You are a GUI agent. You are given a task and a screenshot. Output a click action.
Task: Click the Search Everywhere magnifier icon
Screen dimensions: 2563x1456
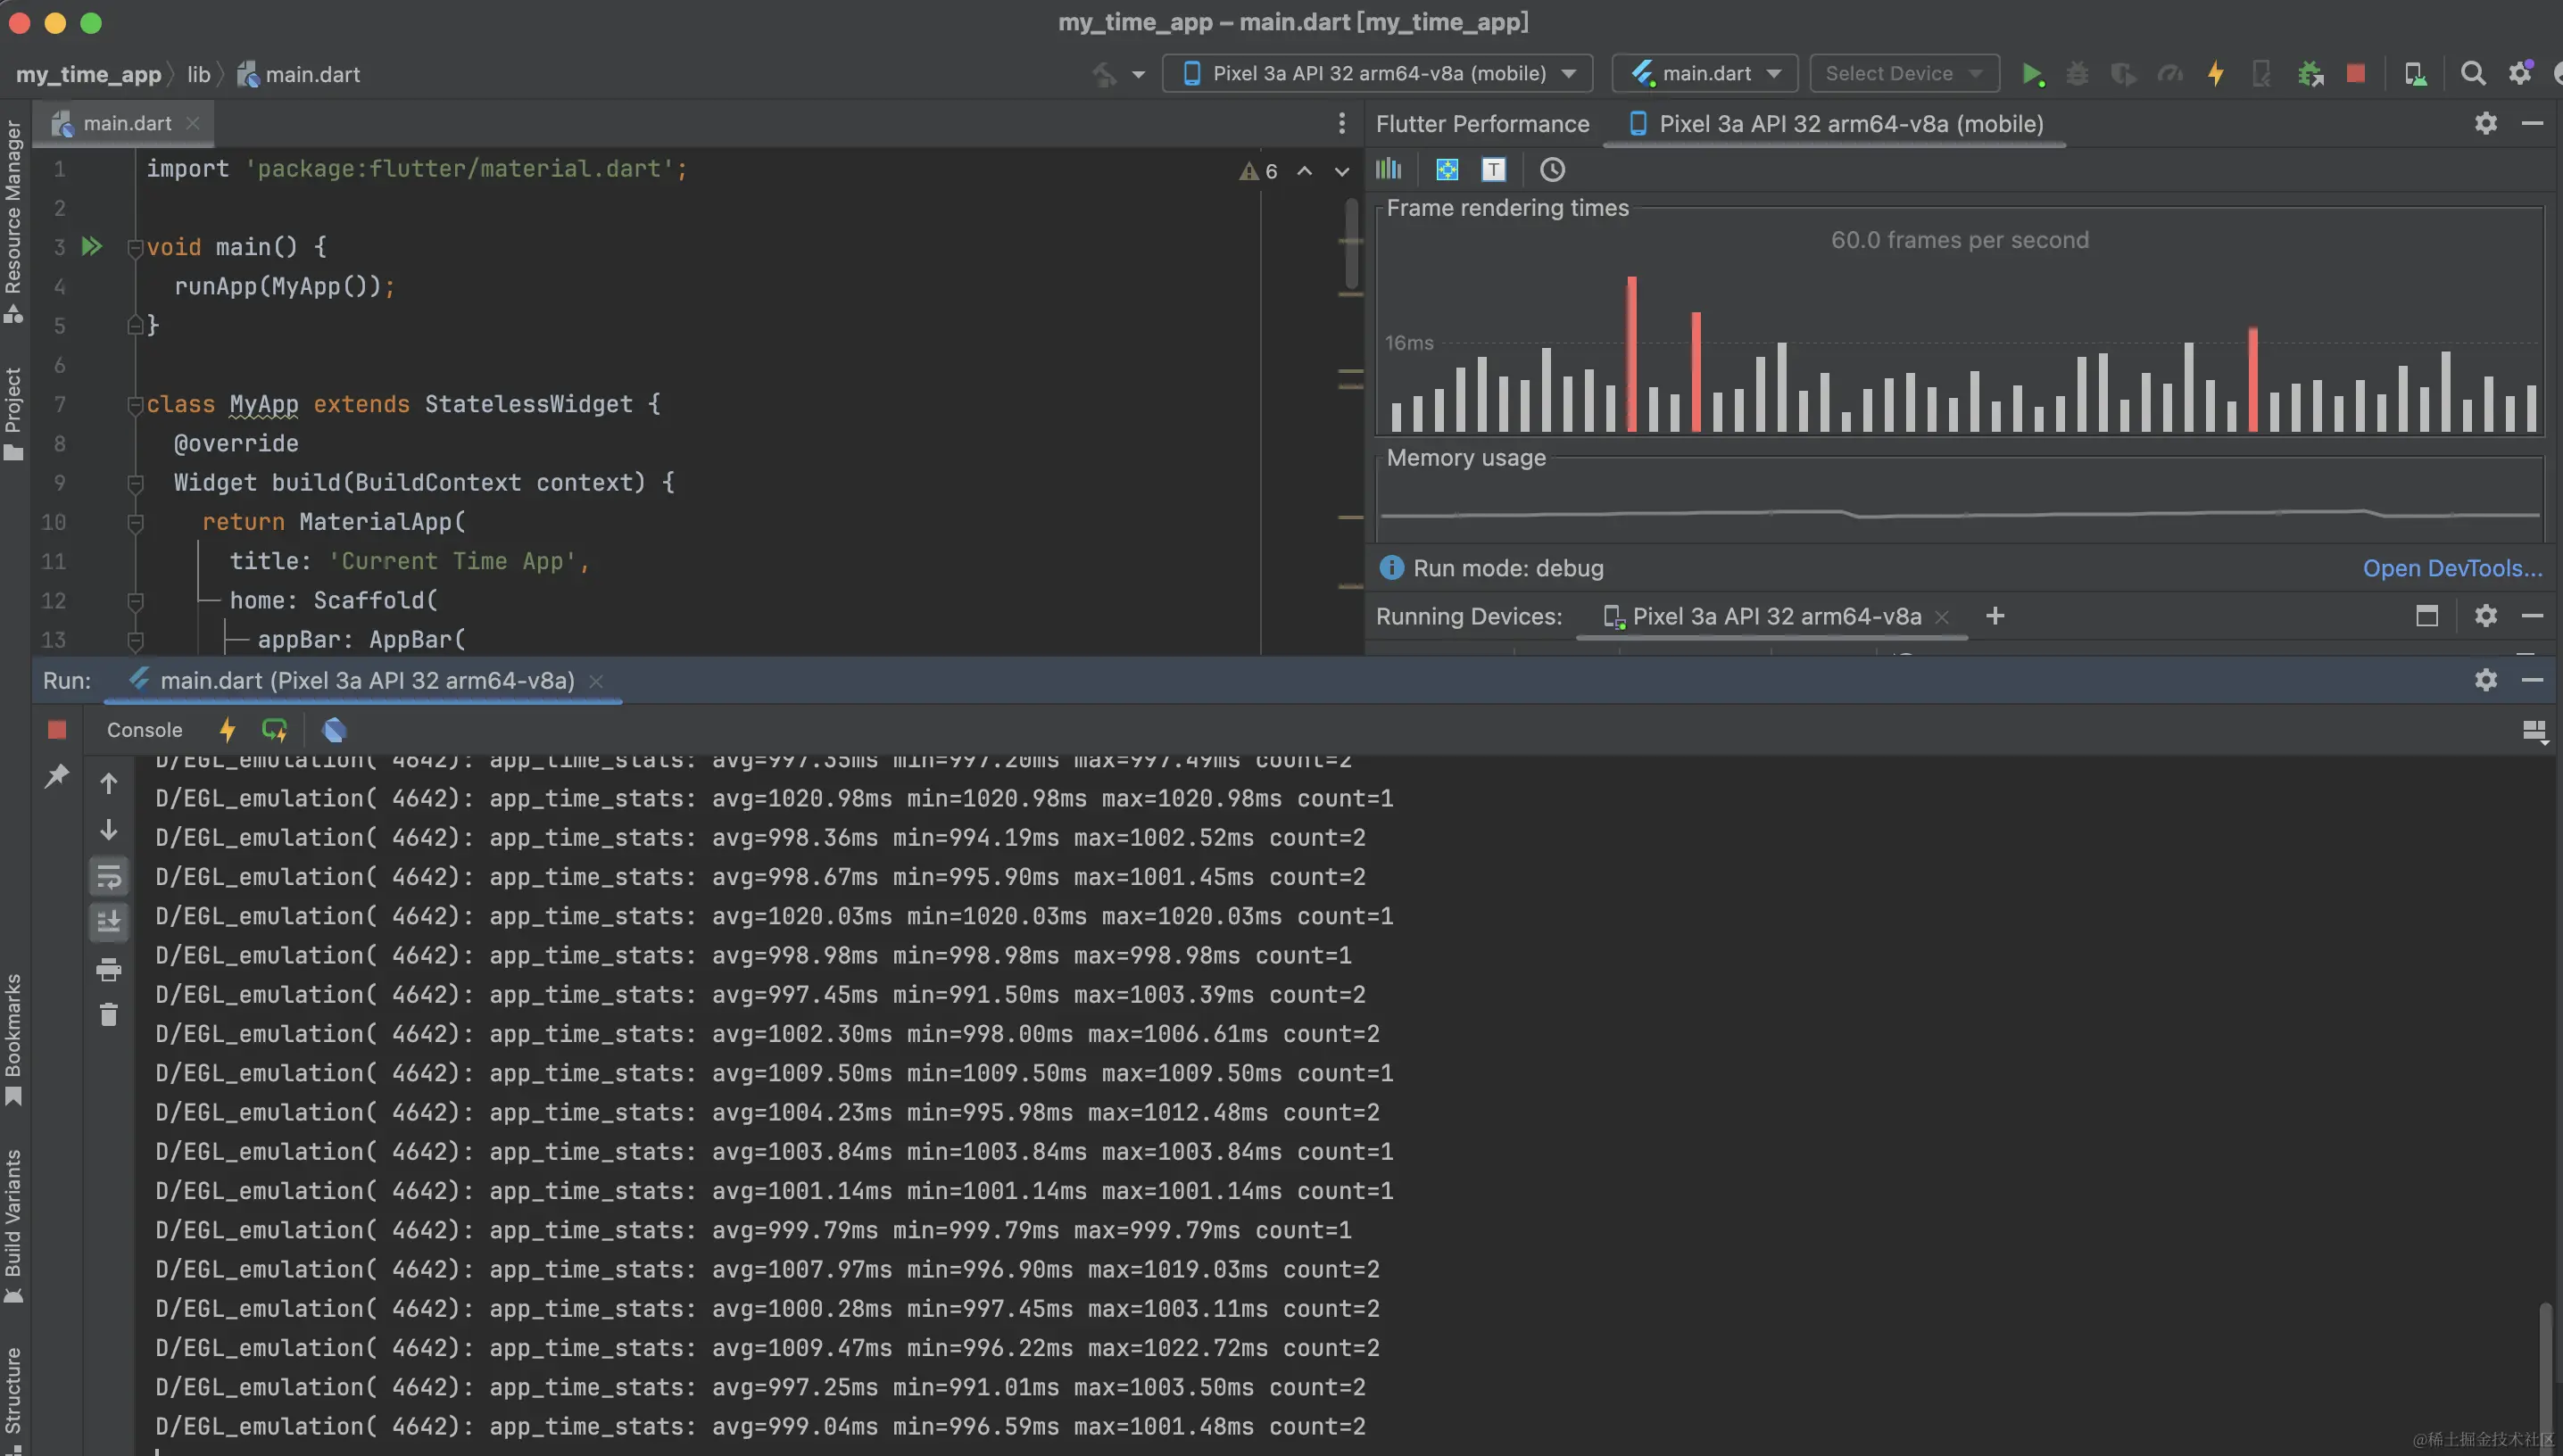pyautogui.click(x=2472, y=74)
